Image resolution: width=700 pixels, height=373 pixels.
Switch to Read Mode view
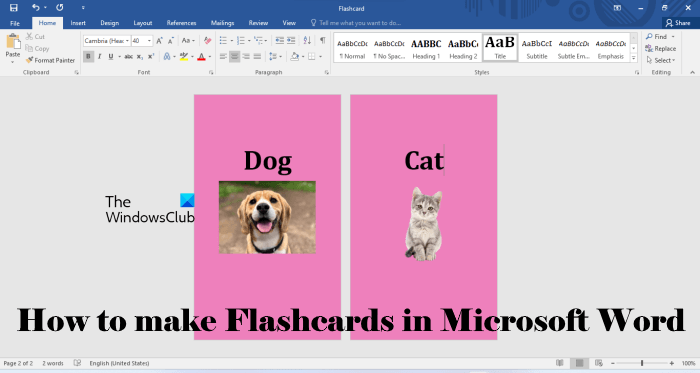point(559,363)
